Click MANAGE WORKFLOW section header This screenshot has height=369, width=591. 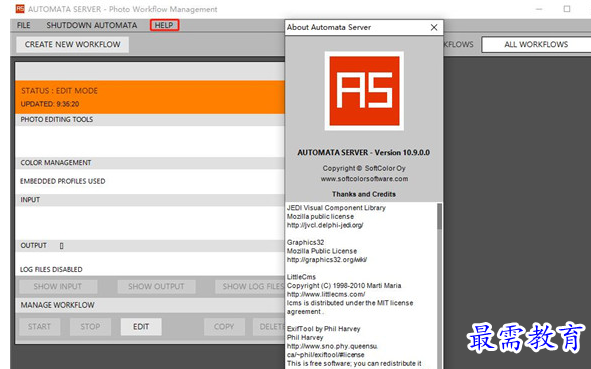[x=150, y=305]
